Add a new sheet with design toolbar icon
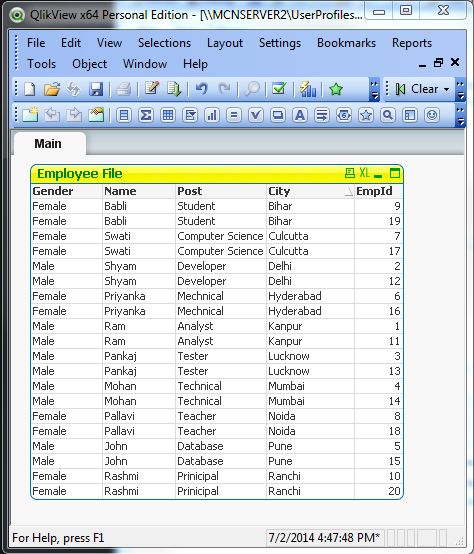 [x=30, y=115]
